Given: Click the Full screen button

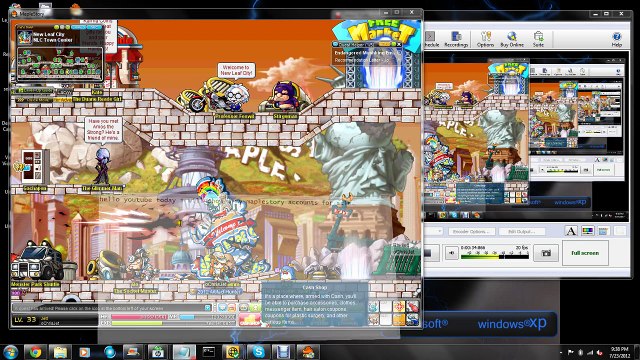Looking at the screenshot, I should (x=585, y=253).
